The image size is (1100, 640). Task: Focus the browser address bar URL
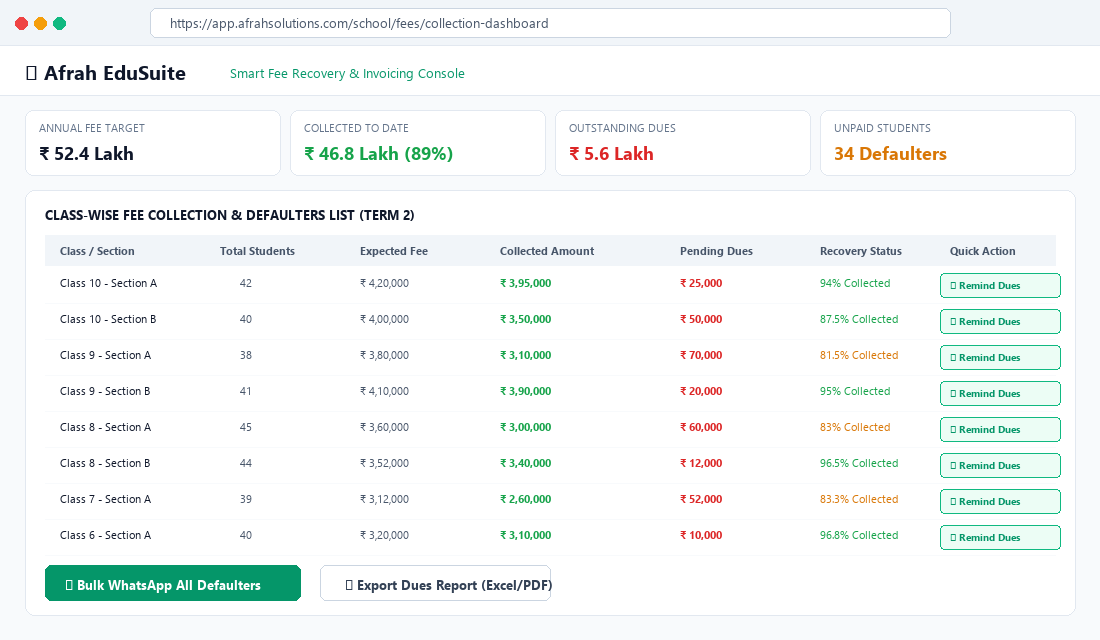[x=550, y=23]
